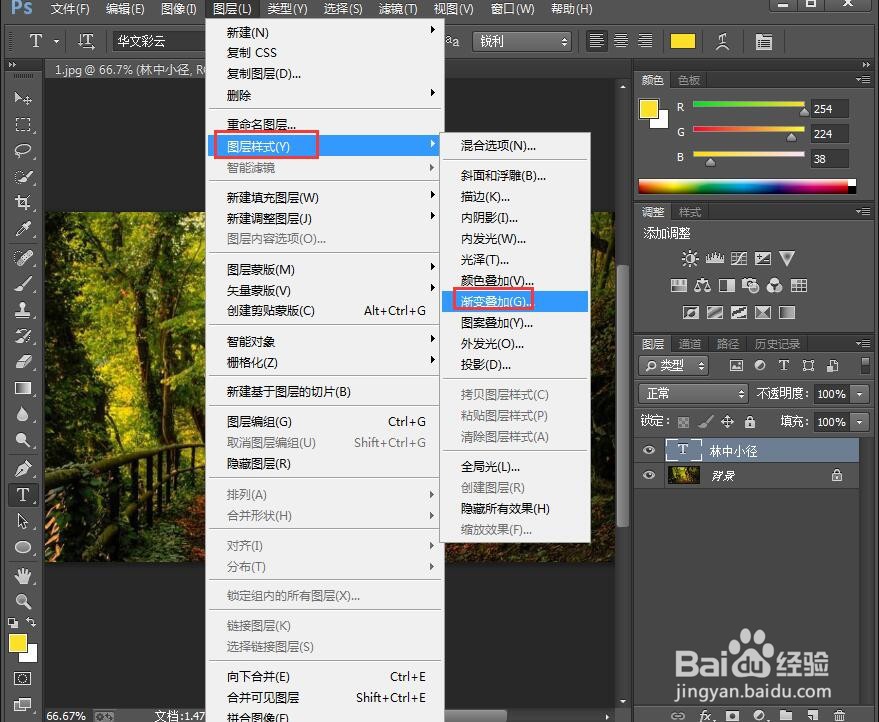Switch to the 通道 tab

point(690,344)
